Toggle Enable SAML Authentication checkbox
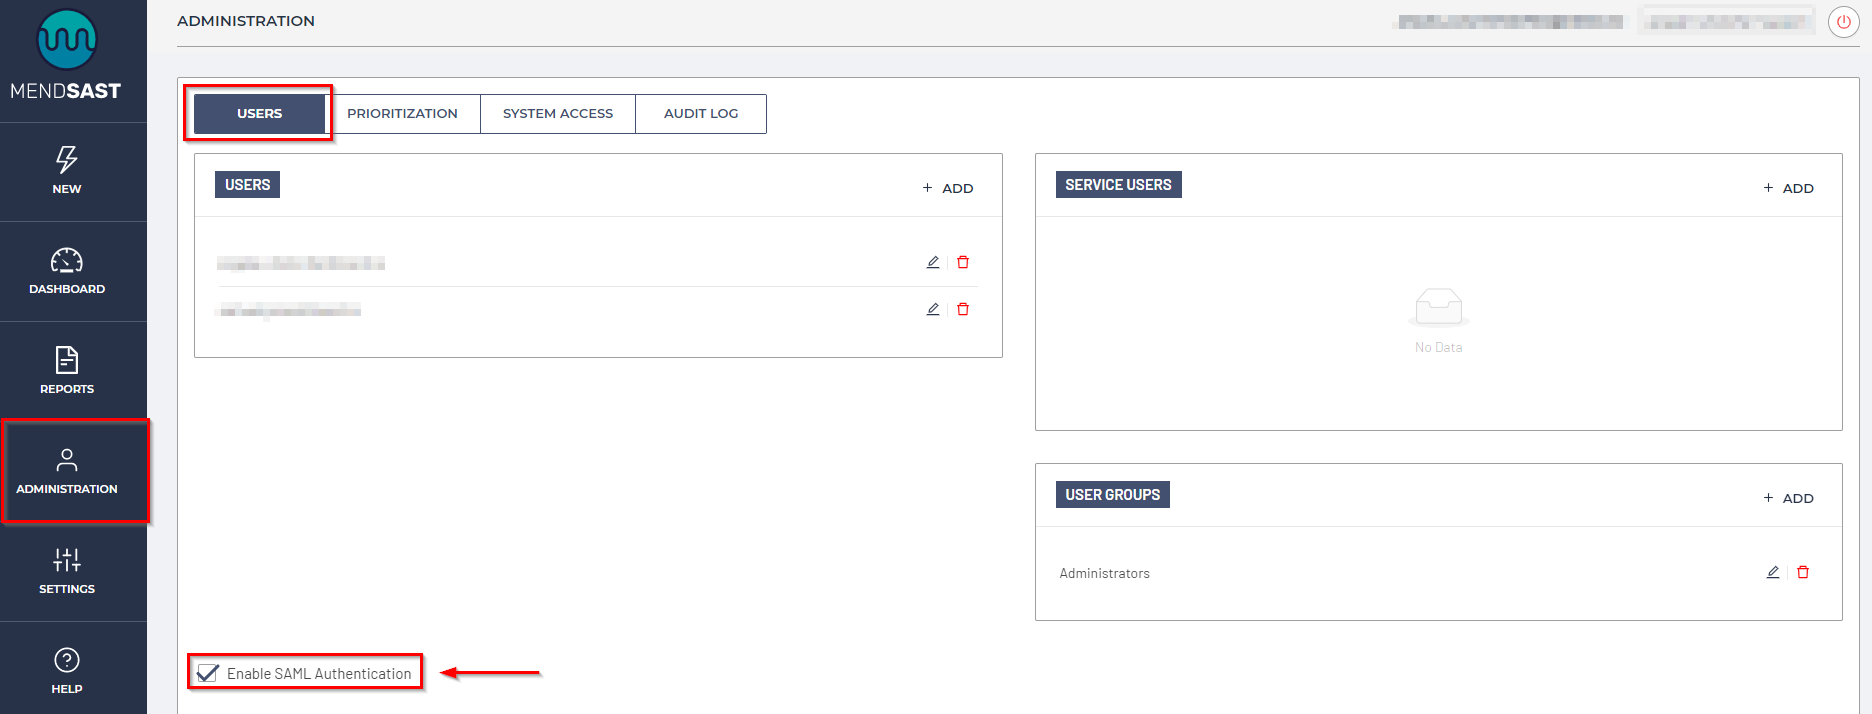Viewport: 1872px width, 714px height. [208, 673]
